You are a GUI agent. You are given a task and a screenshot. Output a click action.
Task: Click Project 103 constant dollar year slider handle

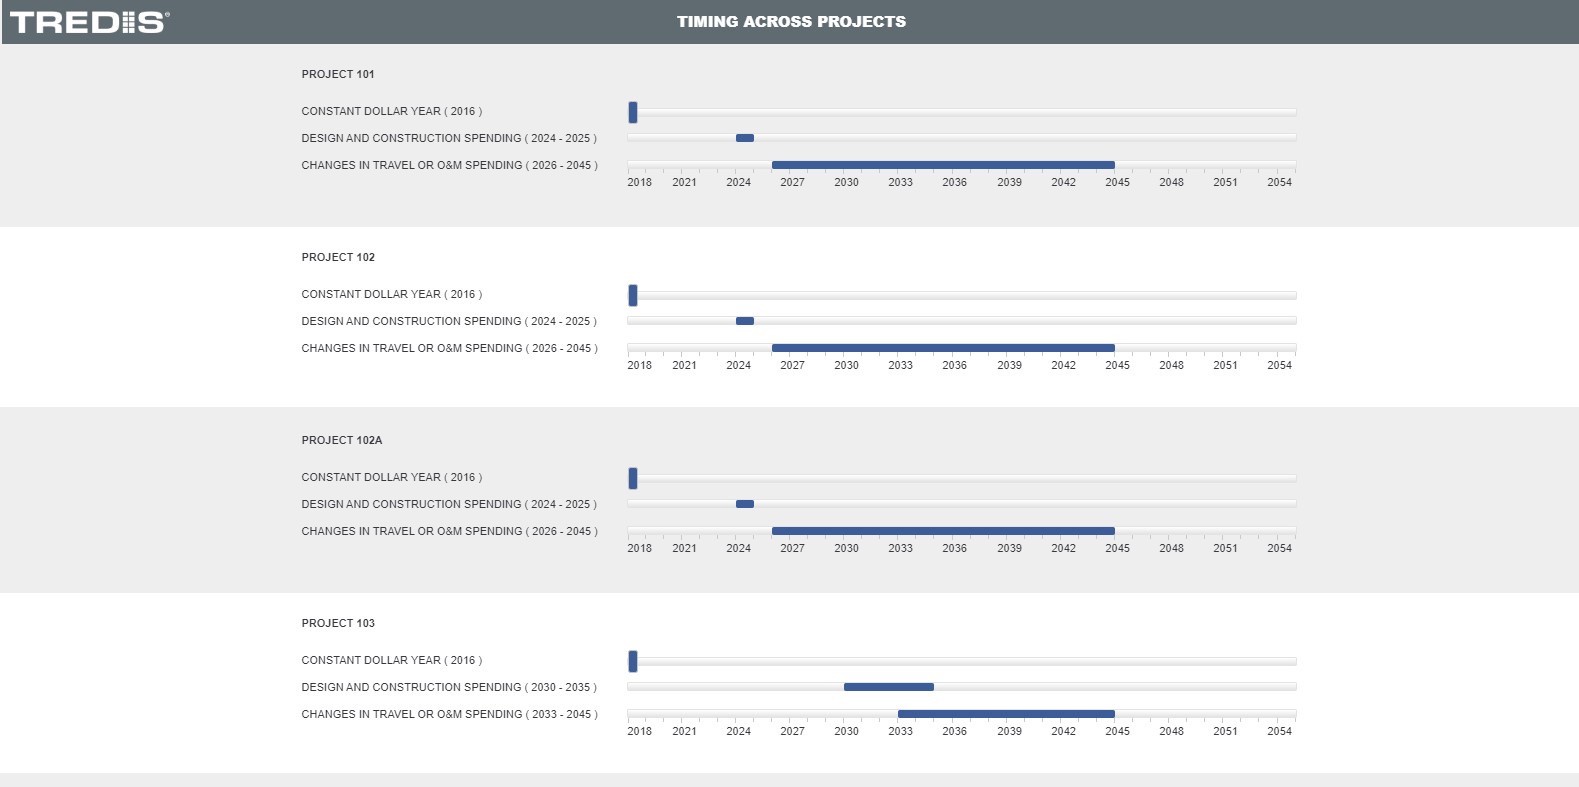[633, 661]
